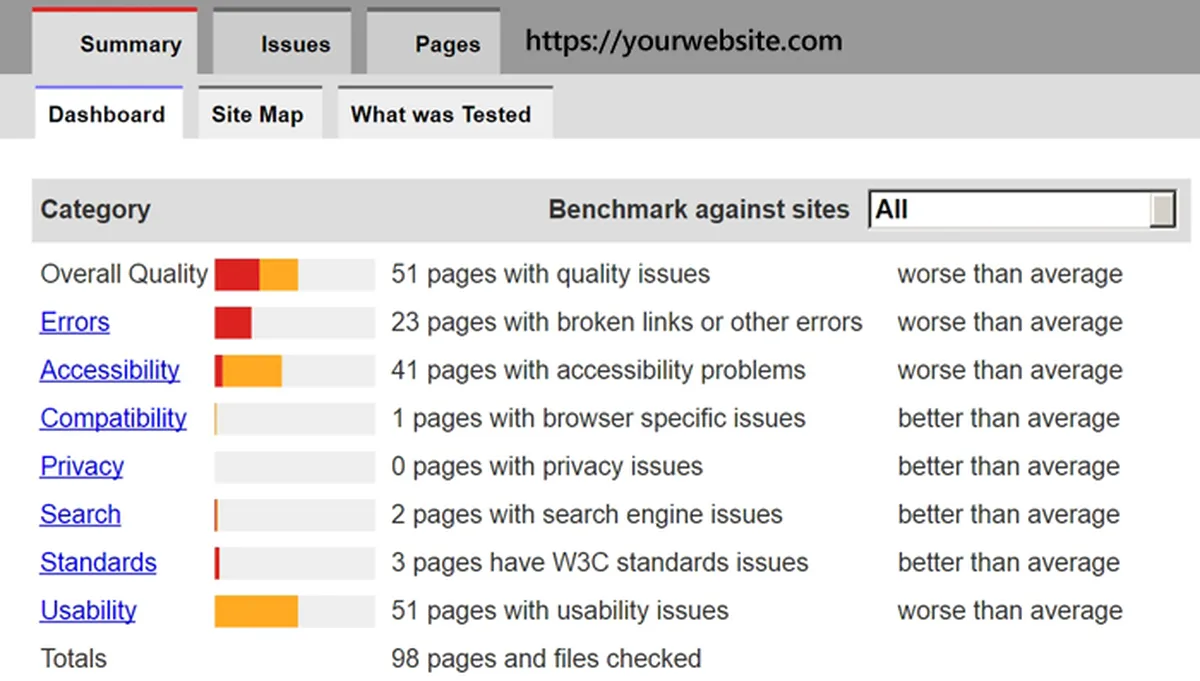Select "1 pages with browser specific issues"
The width and height of the screenshot is (1200, 681).
(x=598, y=418)
